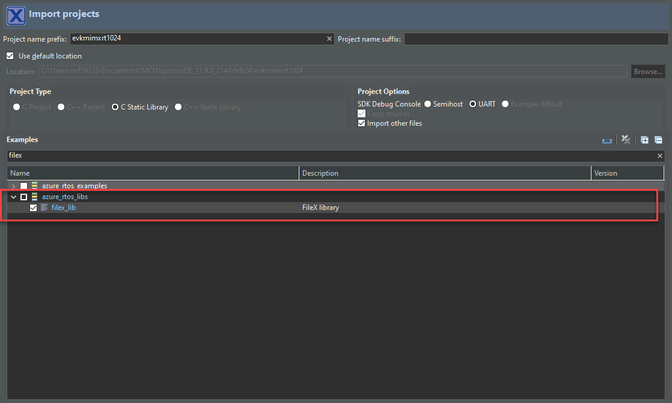Image resolution: width=672 pixels, height=403 pixels.
Task: Choose Example default for SDK Debug Console
Action: point(505,104)
